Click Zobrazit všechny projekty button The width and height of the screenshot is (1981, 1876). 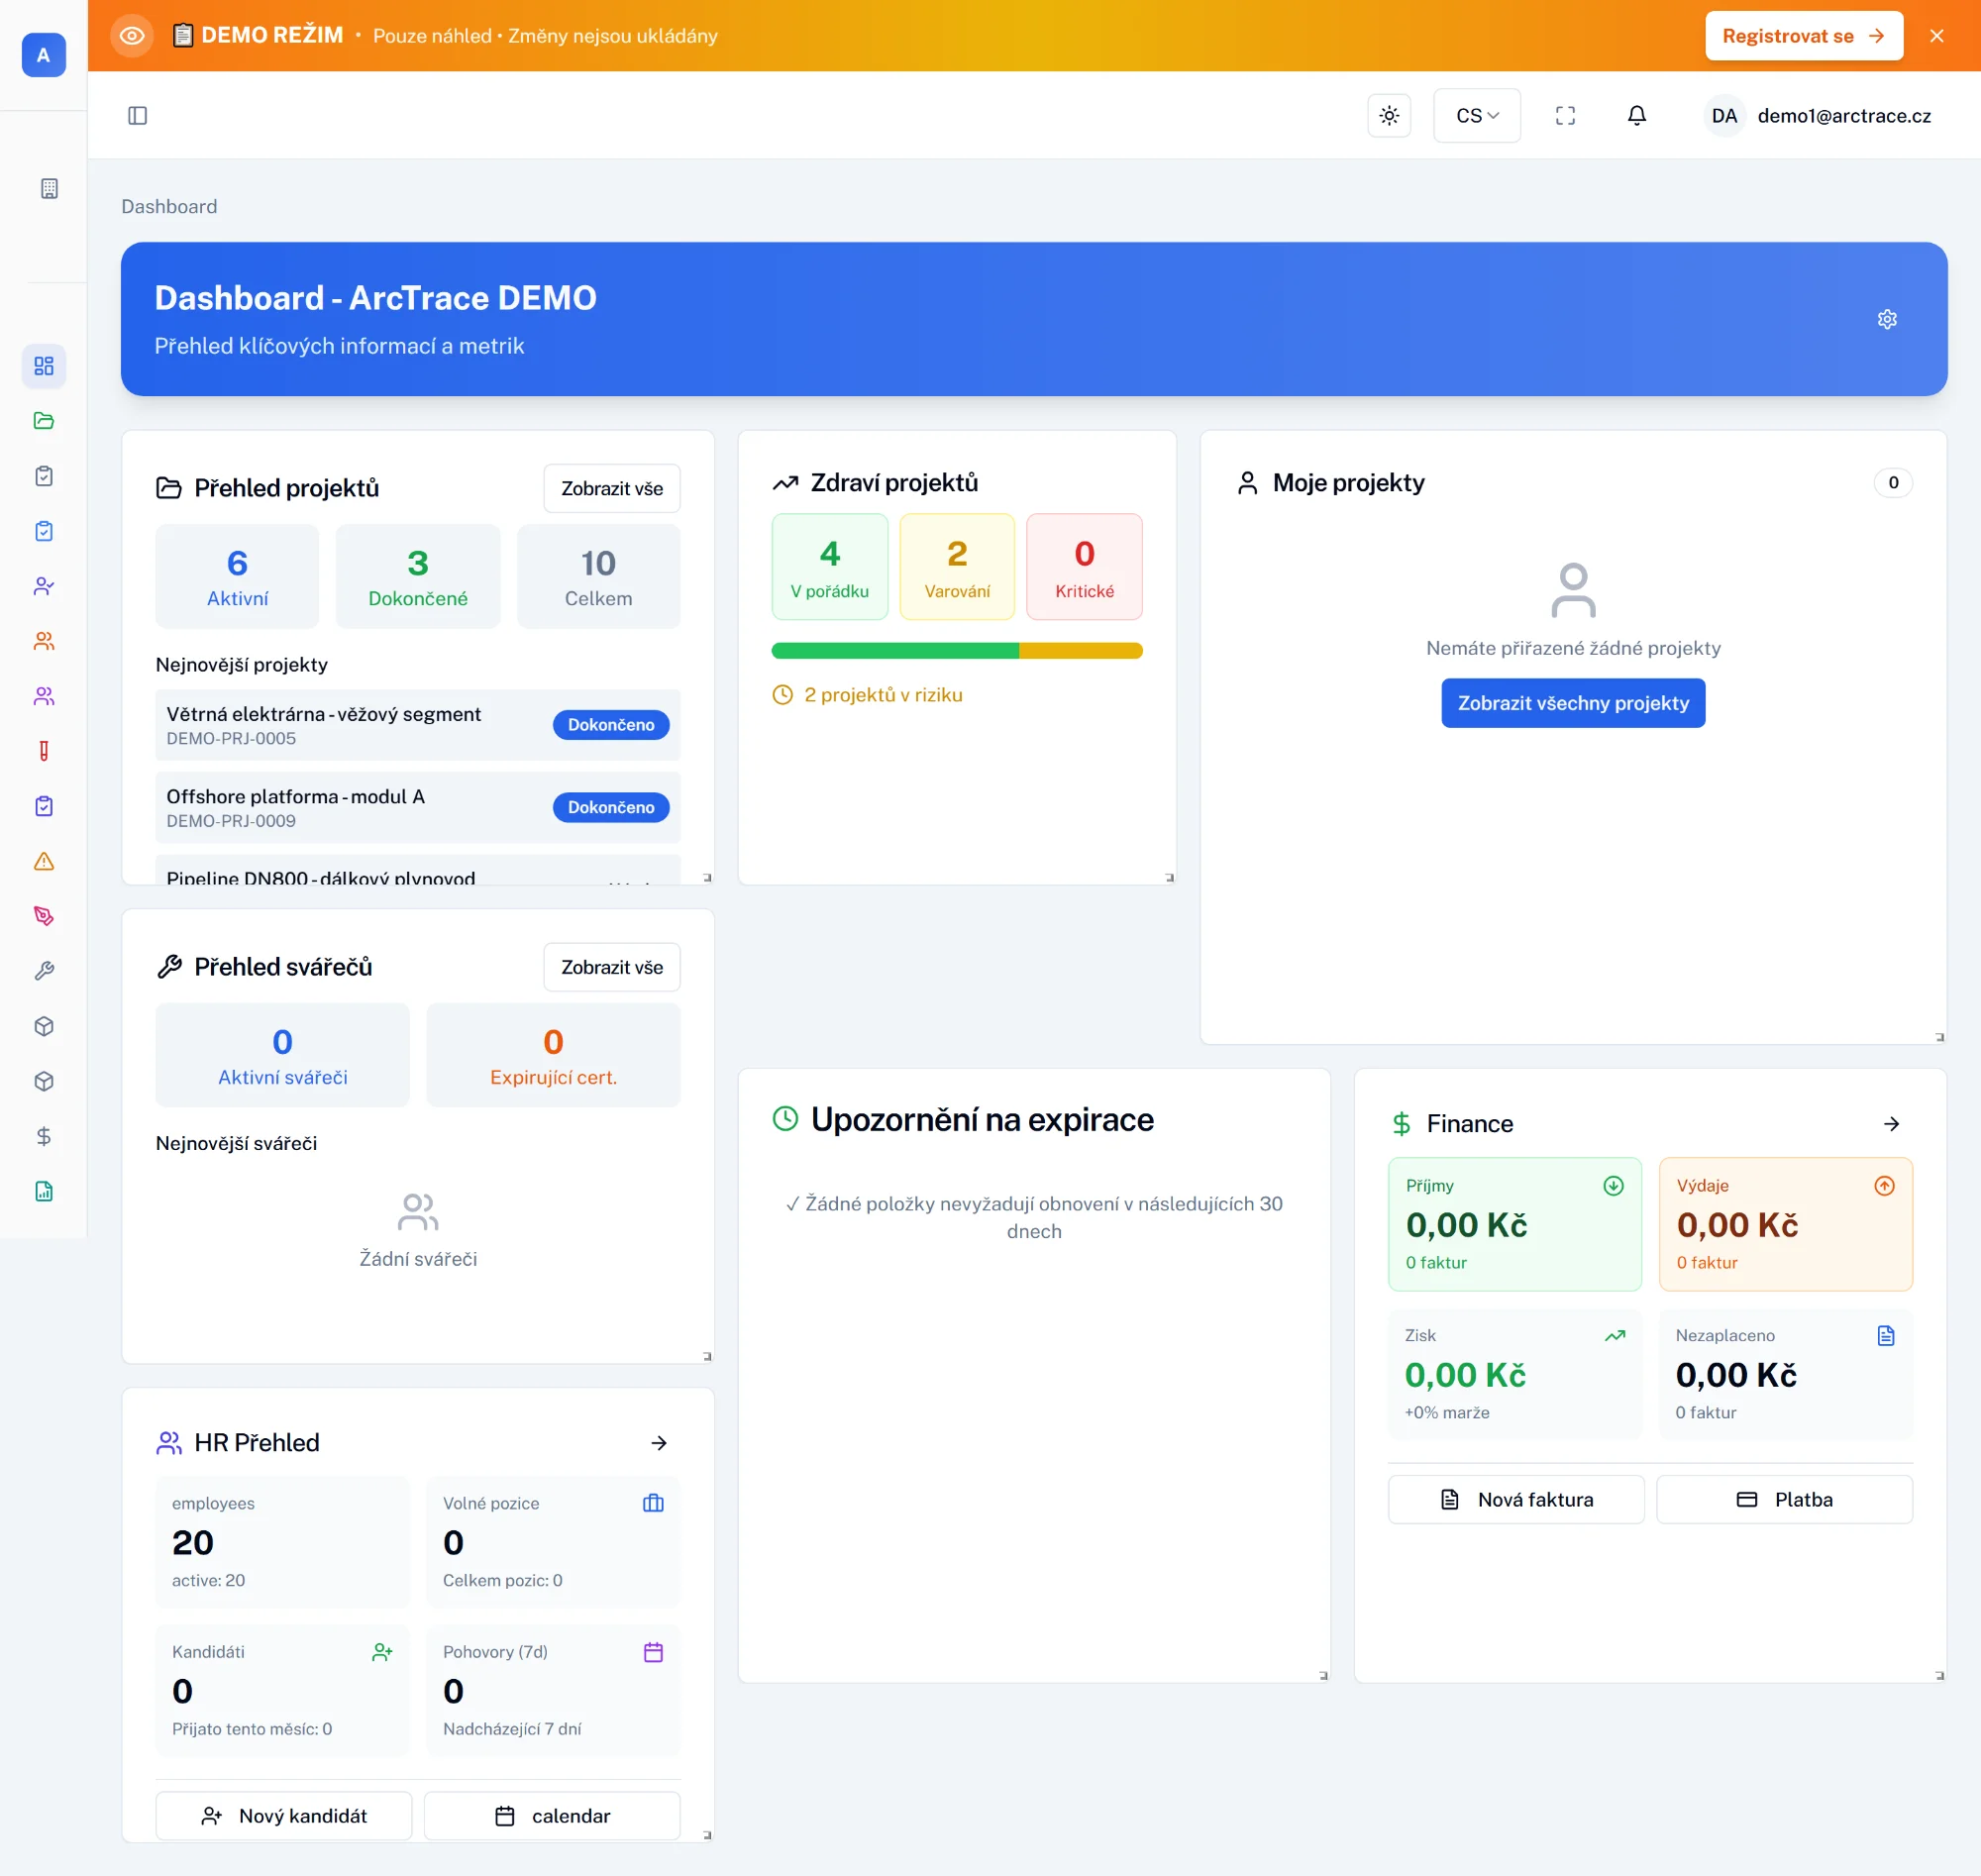click(x=1572, y=703)
